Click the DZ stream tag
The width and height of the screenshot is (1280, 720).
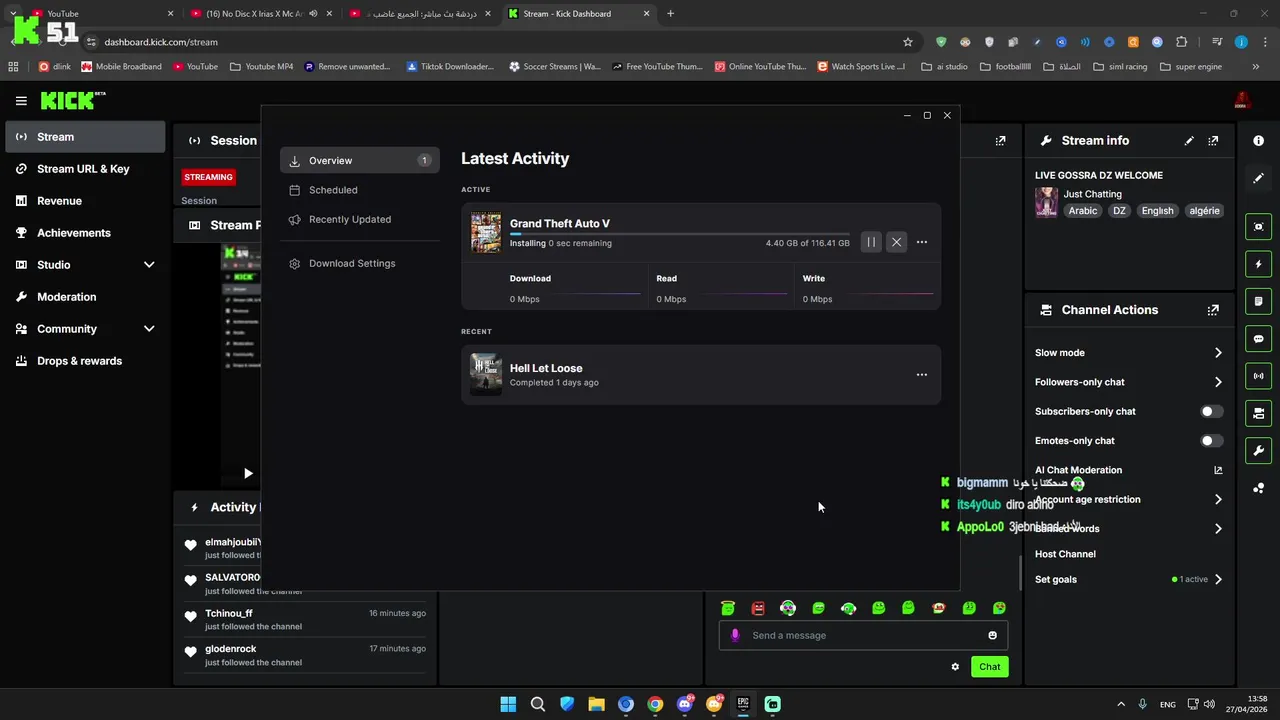click(1119, 211)
